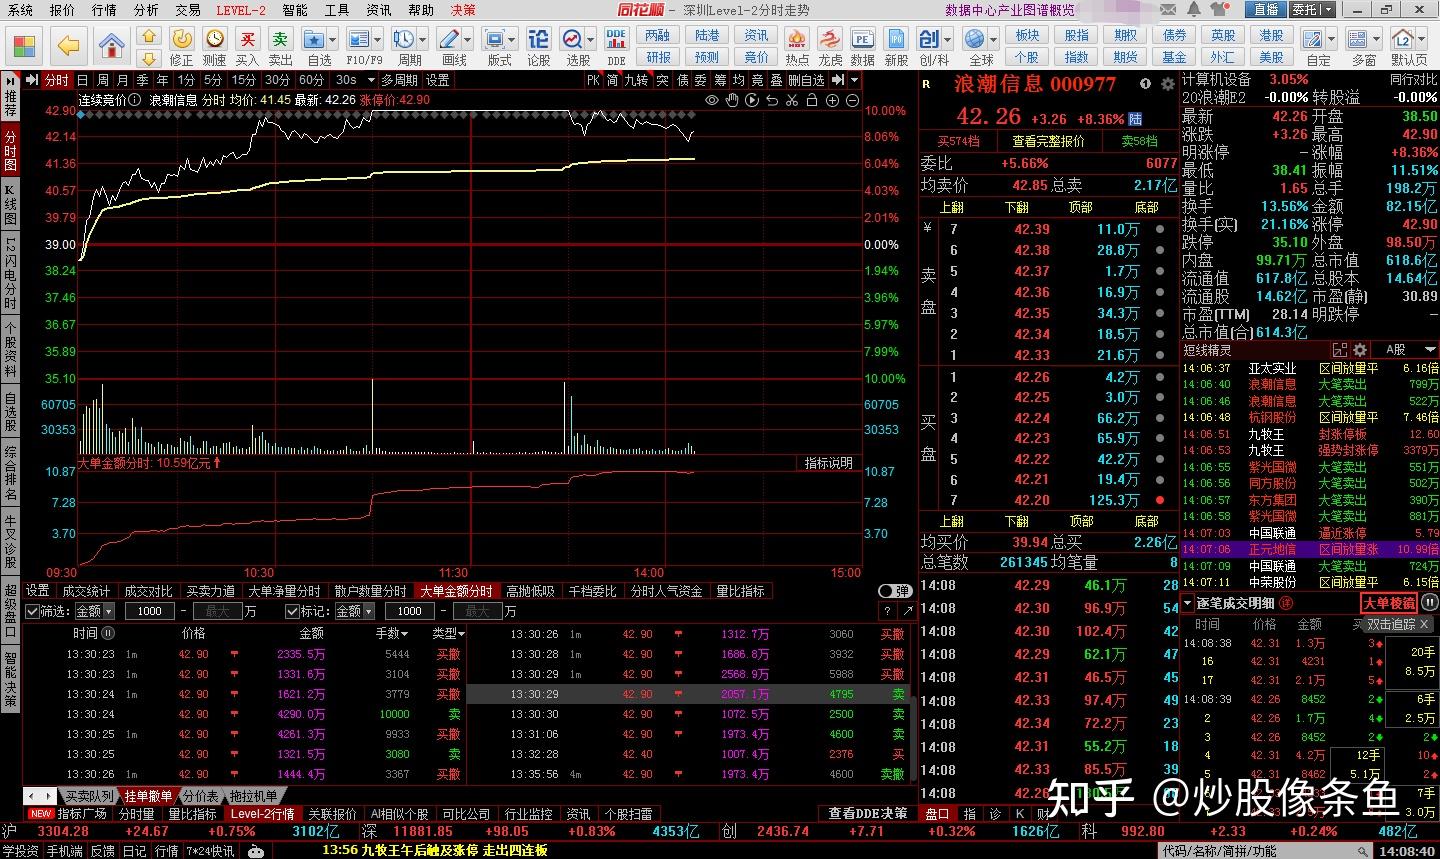
Task: Open the 系统 menu
Action: coord(20,10)
